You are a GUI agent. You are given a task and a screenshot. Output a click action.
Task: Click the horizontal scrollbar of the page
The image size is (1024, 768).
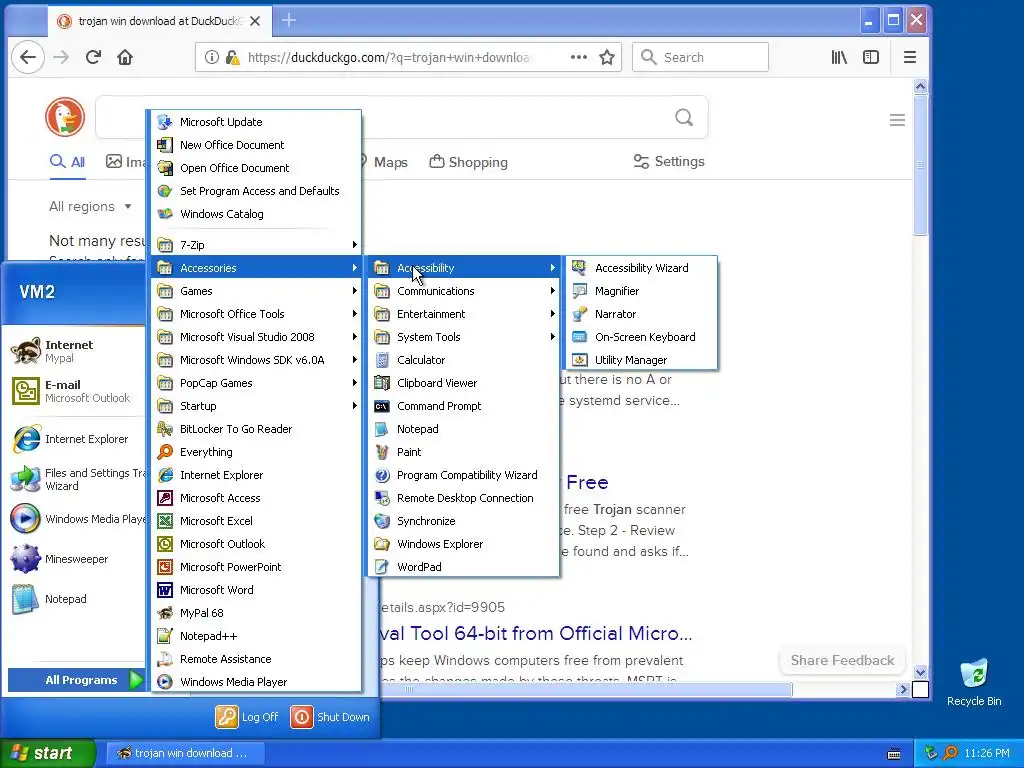pyautogui.click(x=584, y=689)
